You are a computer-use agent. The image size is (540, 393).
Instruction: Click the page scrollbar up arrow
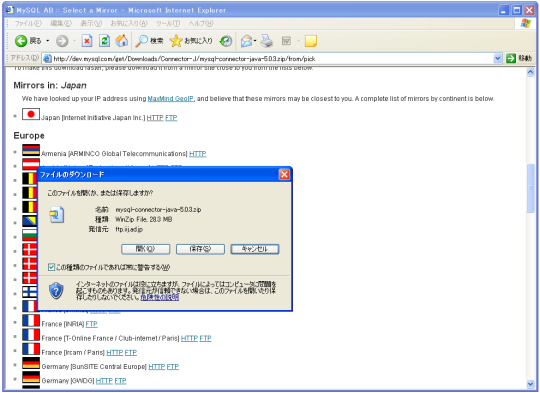[530, 72]
